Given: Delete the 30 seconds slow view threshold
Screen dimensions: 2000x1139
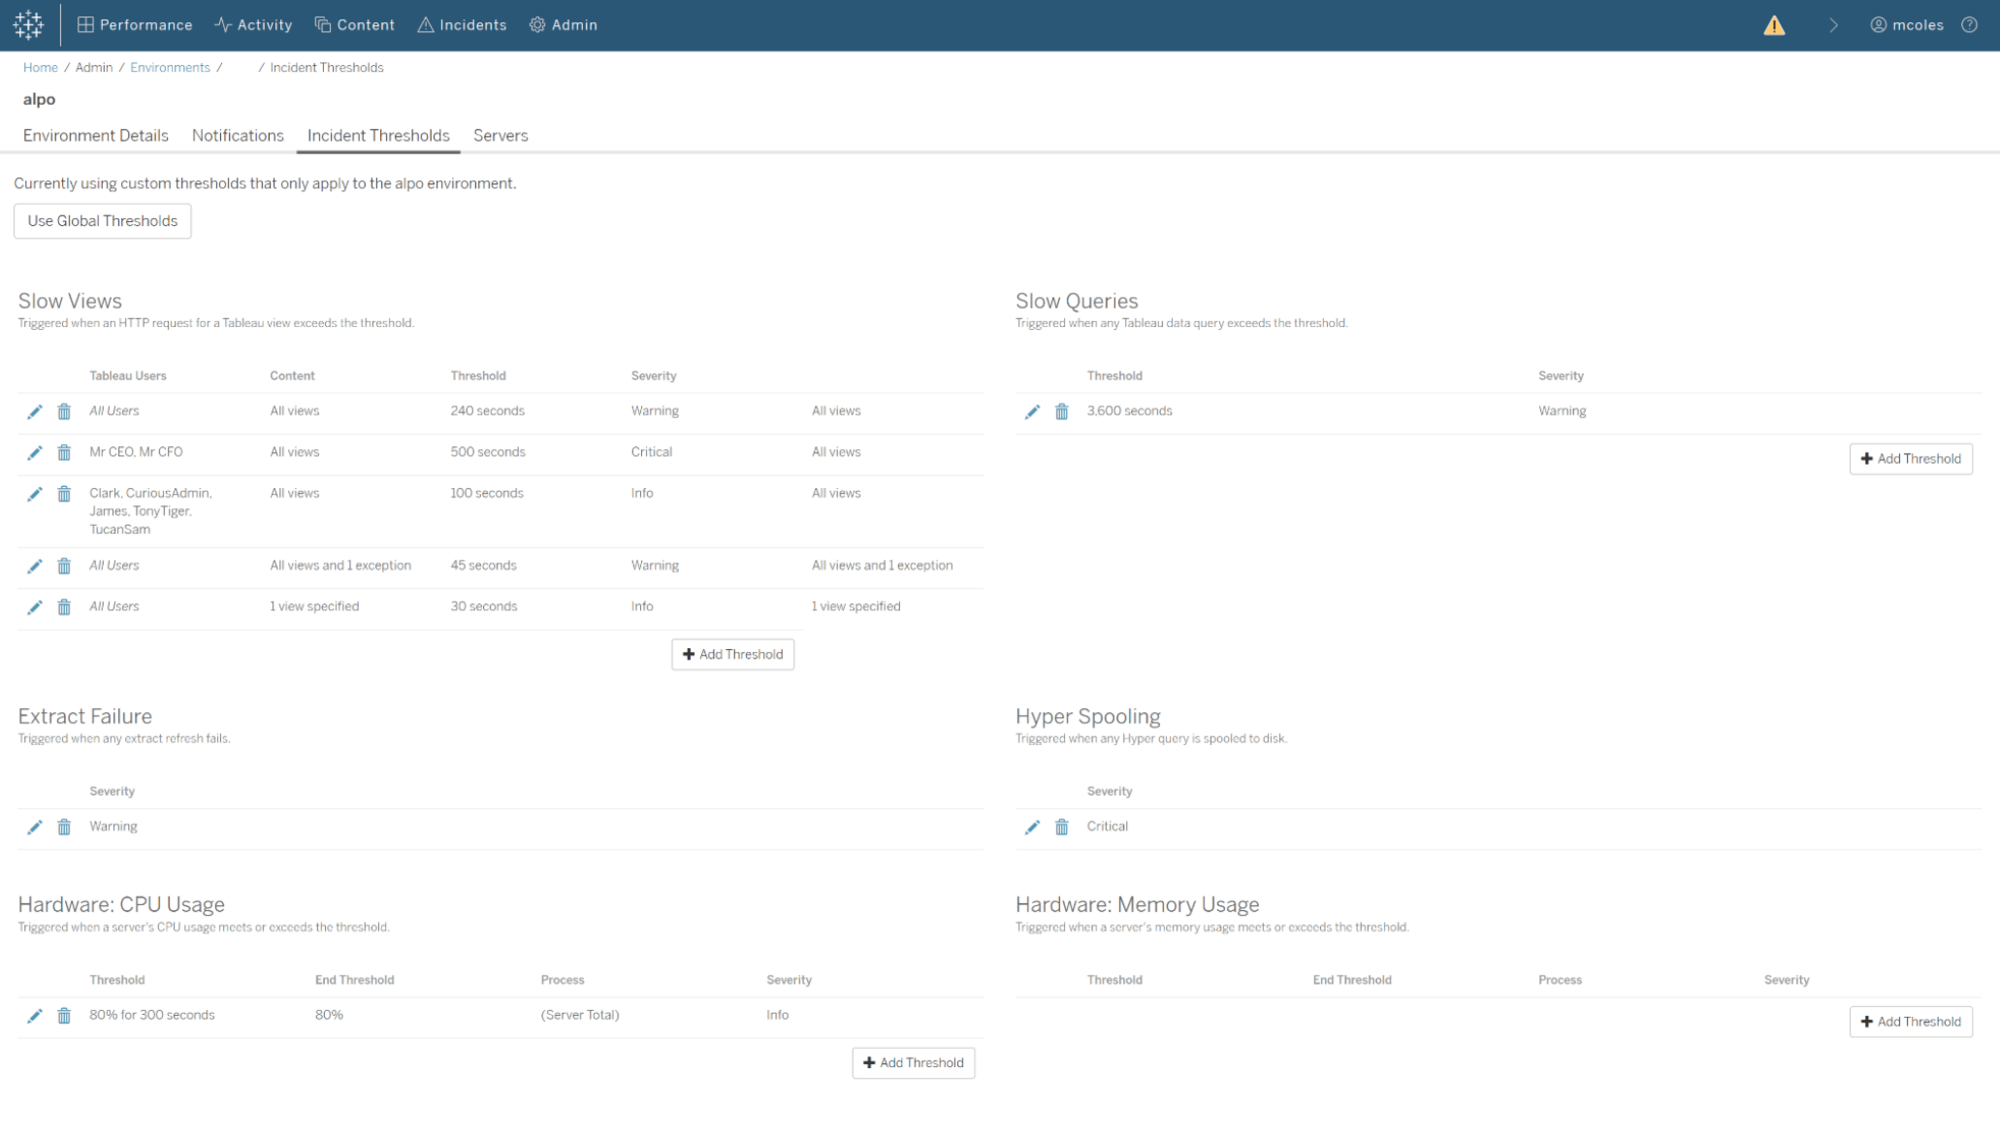Looking at the screenshot, I should 64,607.
